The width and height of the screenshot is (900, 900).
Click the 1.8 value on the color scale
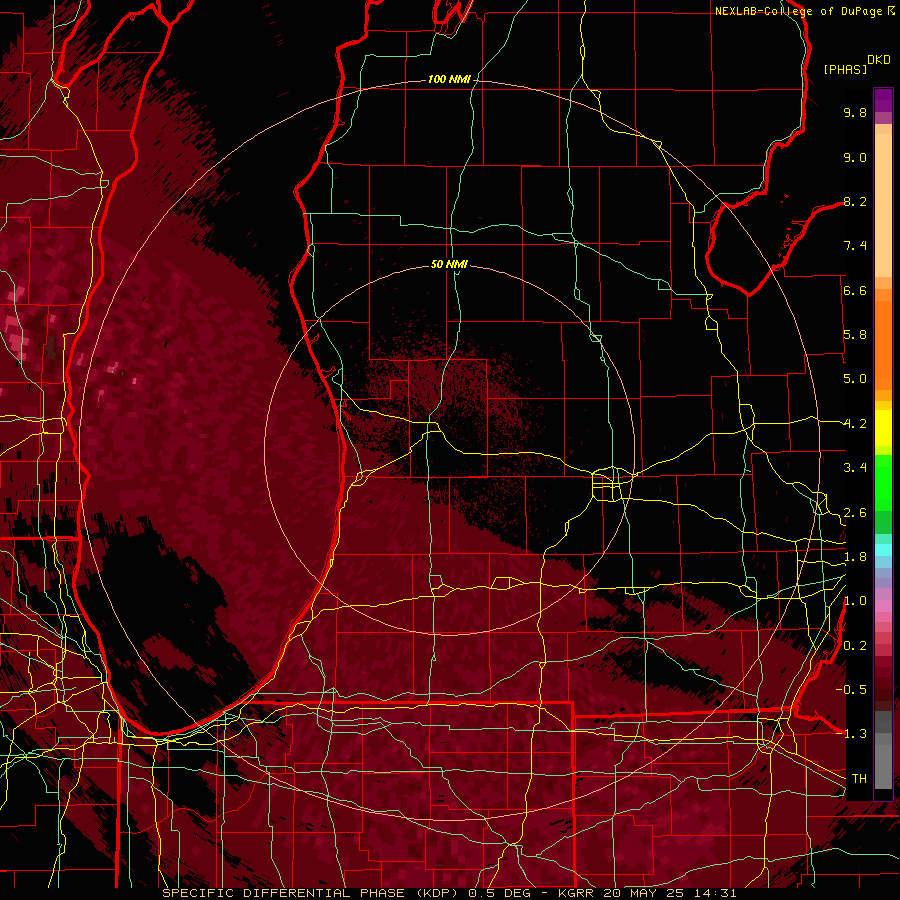click(855, 557)
